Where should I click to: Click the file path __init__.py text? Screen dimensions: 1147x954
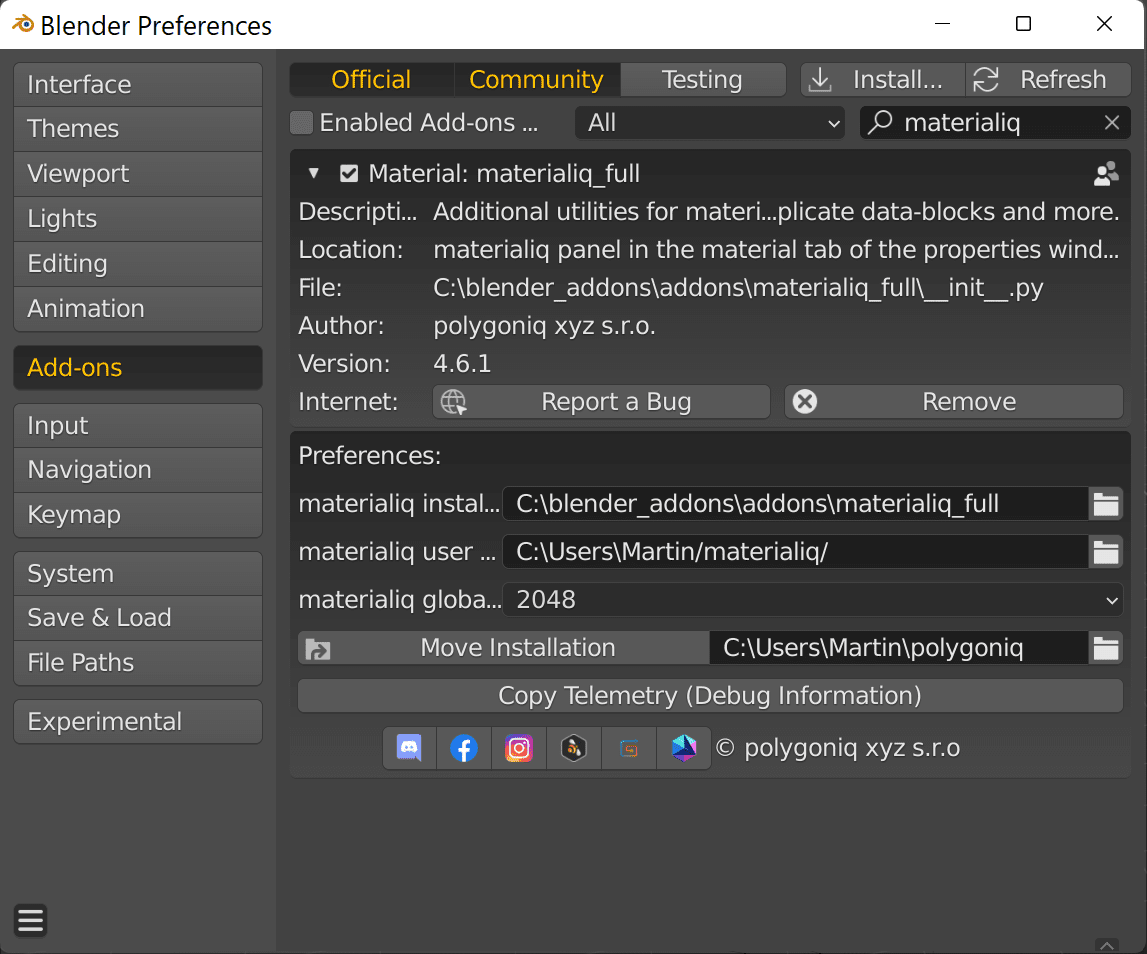pos(739,288)
